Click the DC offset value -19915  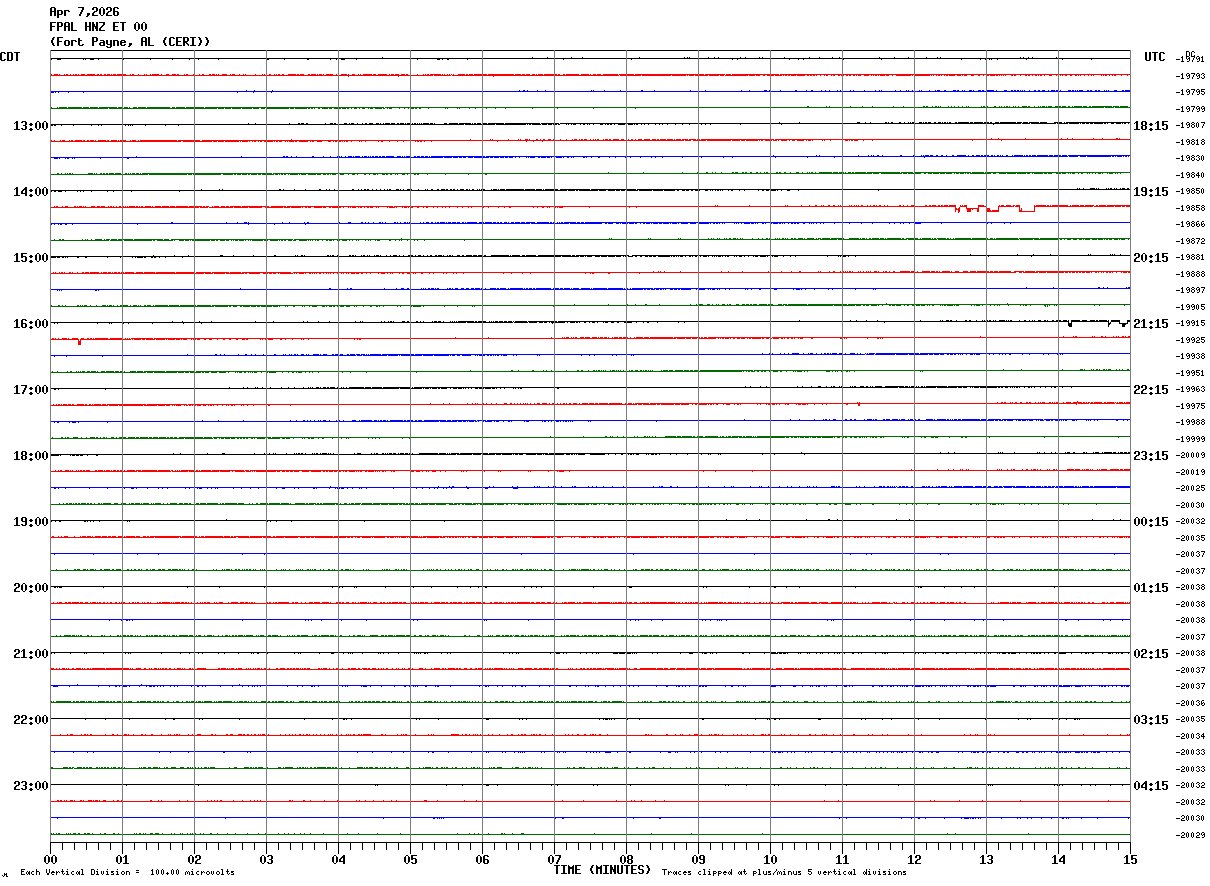[x=1190, y=324]
